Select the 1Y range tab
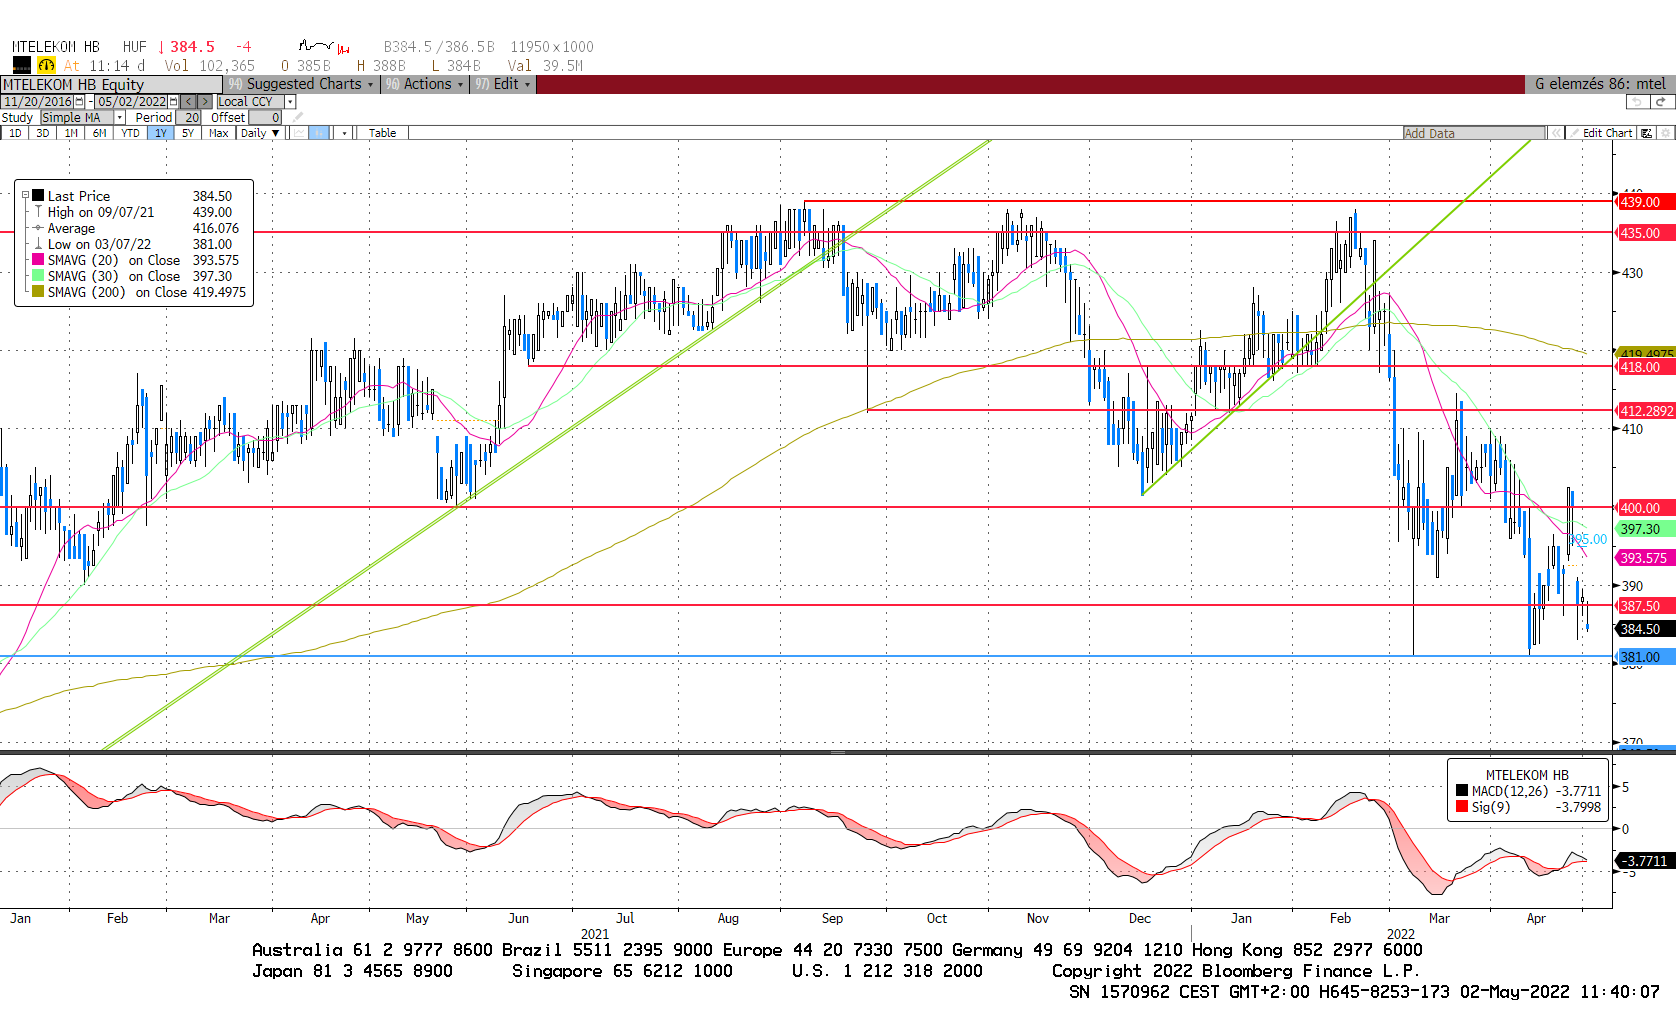The image size is (1676, 1035). click(160, 133)
